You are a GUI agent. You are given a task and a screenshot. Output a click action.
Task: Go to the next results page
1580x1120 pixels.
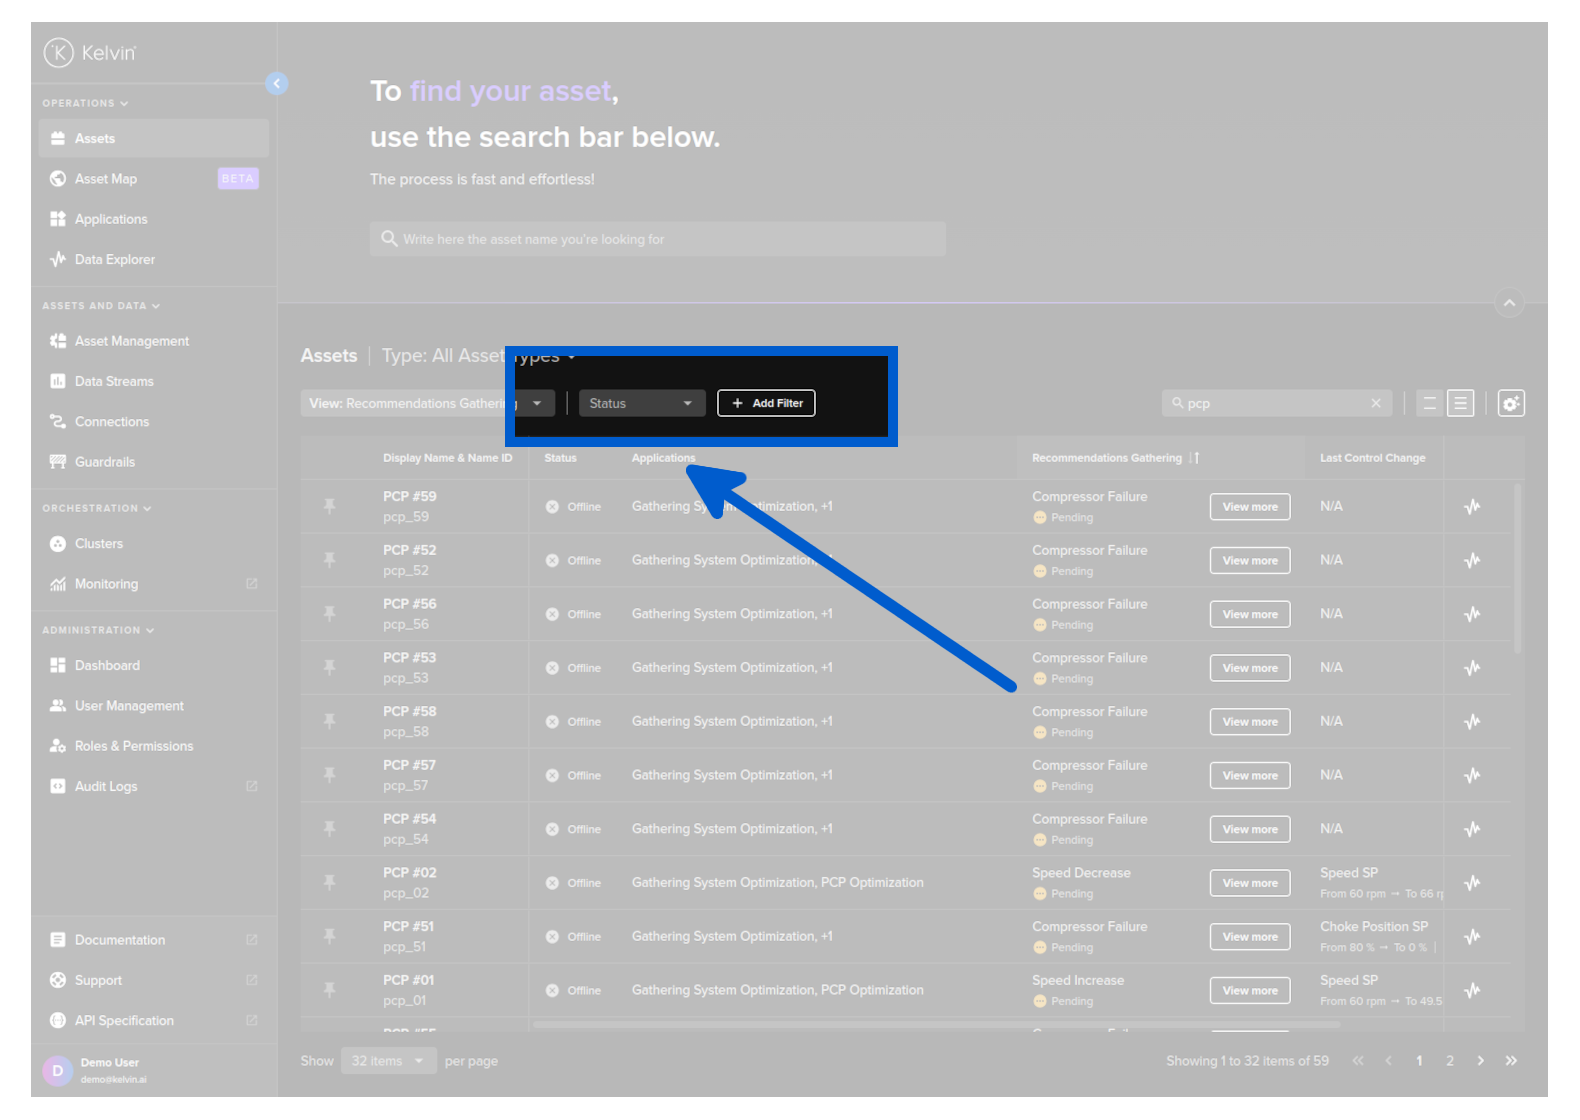pyautogui.click(x=1480, y=1061)
